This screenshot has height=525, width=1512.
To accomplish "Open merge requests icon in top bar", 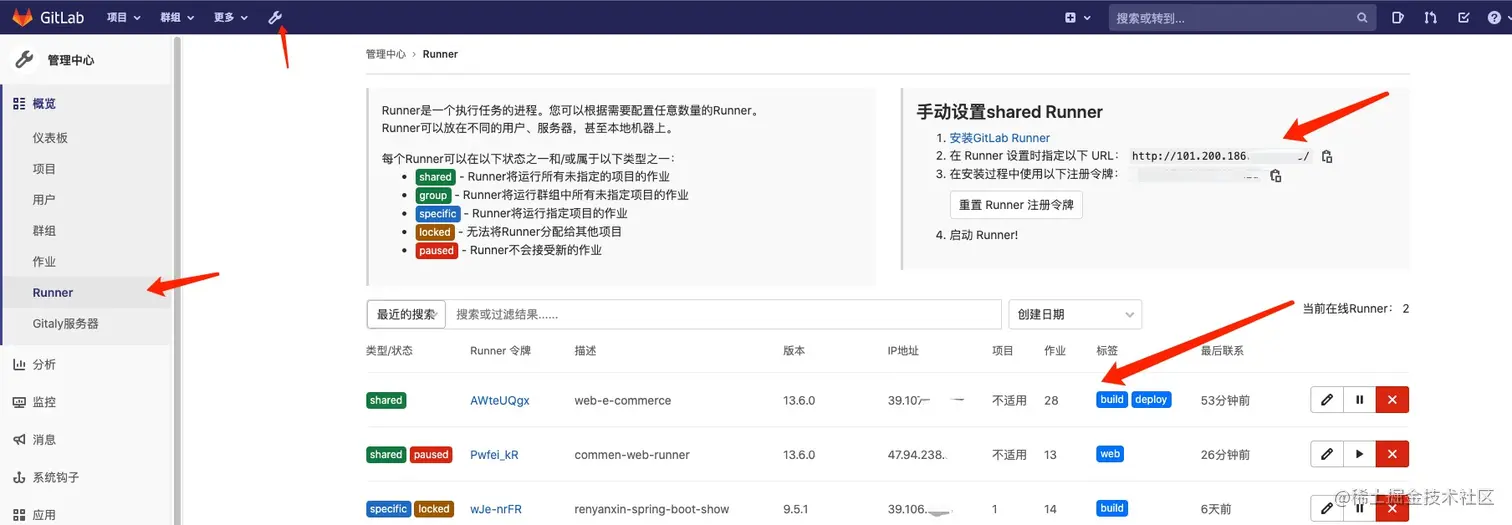I will click(x=1431, y=18).
